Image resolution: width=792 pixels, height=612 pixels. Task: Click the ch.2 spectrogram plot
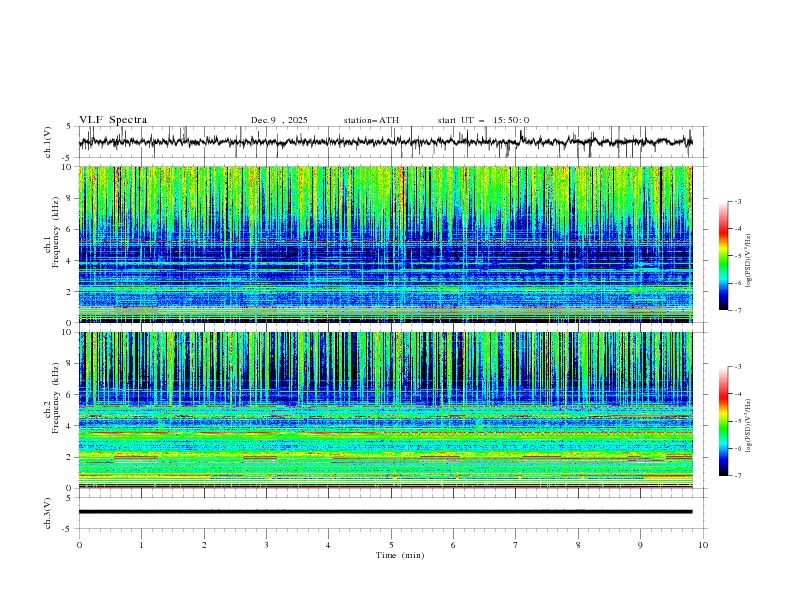pos(385,410)
